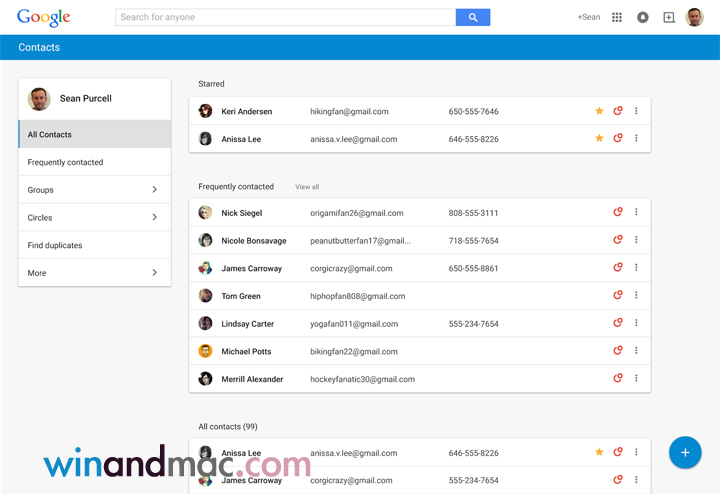Open the Google apps grid

617,17
